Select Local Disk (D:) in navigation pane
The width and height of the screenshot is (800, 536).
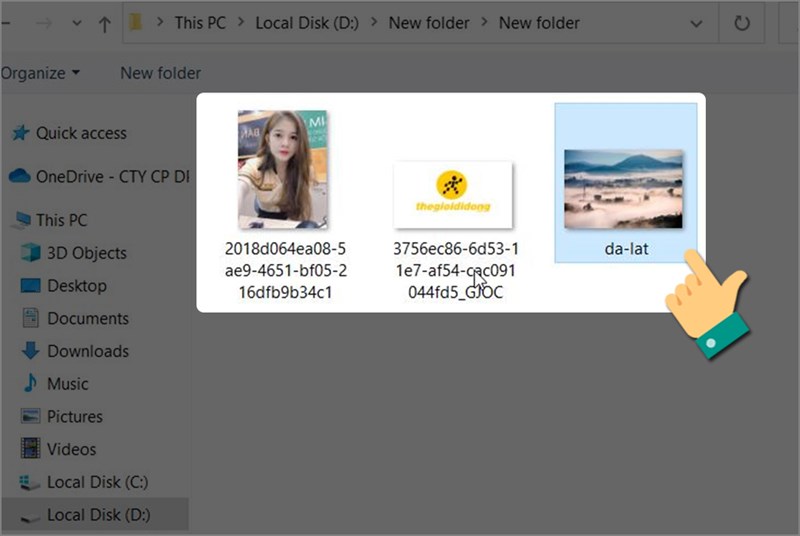[x=98, y=515]
